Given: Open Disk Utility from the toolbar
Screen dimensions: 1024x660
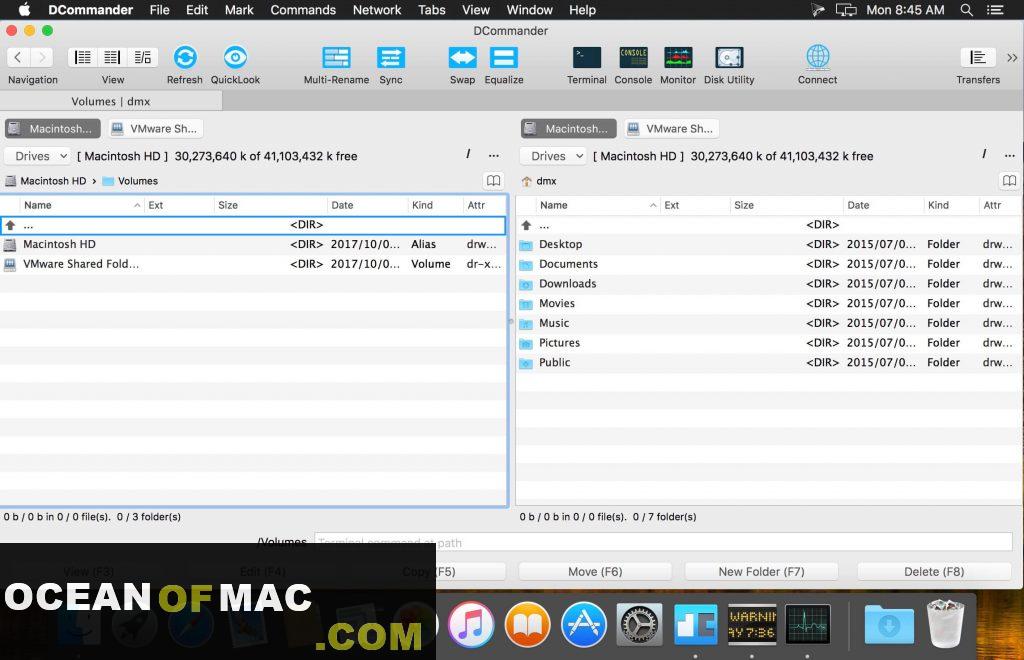Looking at the screenshot, I should [729, 57].
